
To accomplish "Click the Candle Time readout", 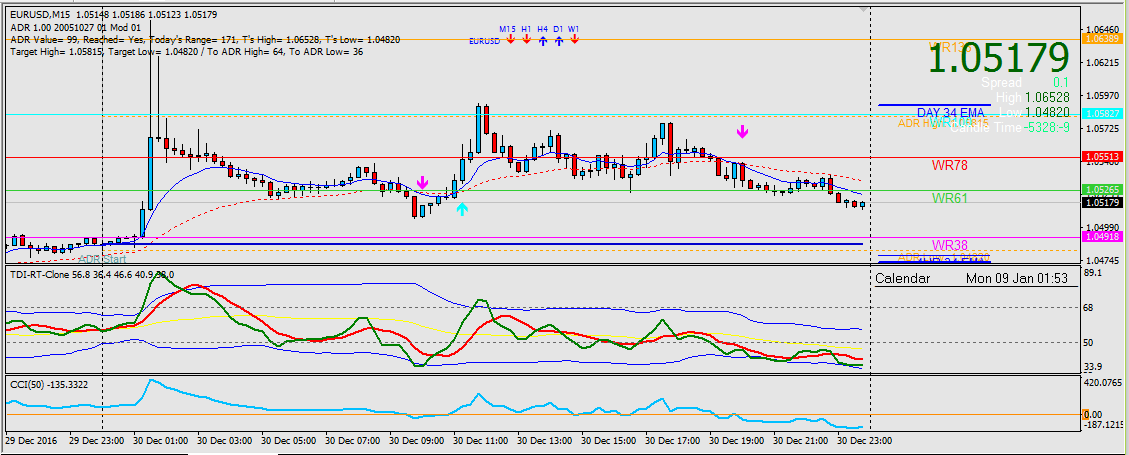I will click(1009, 127).
